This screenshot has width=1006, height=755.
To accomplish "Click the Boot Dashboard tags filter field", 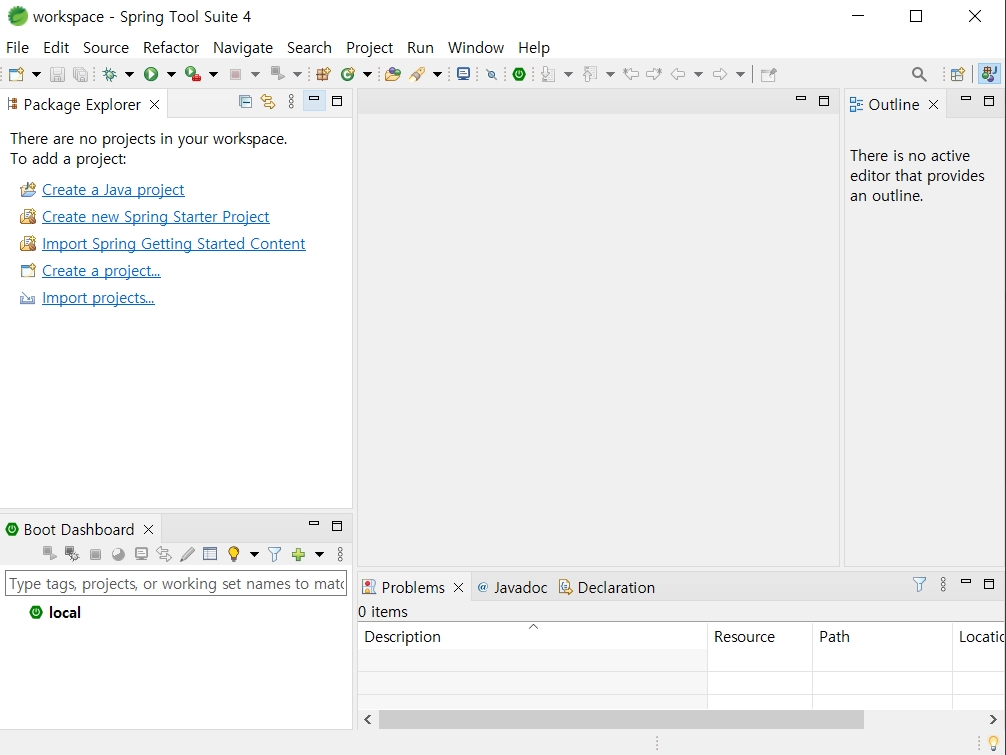I will (176, 584).
